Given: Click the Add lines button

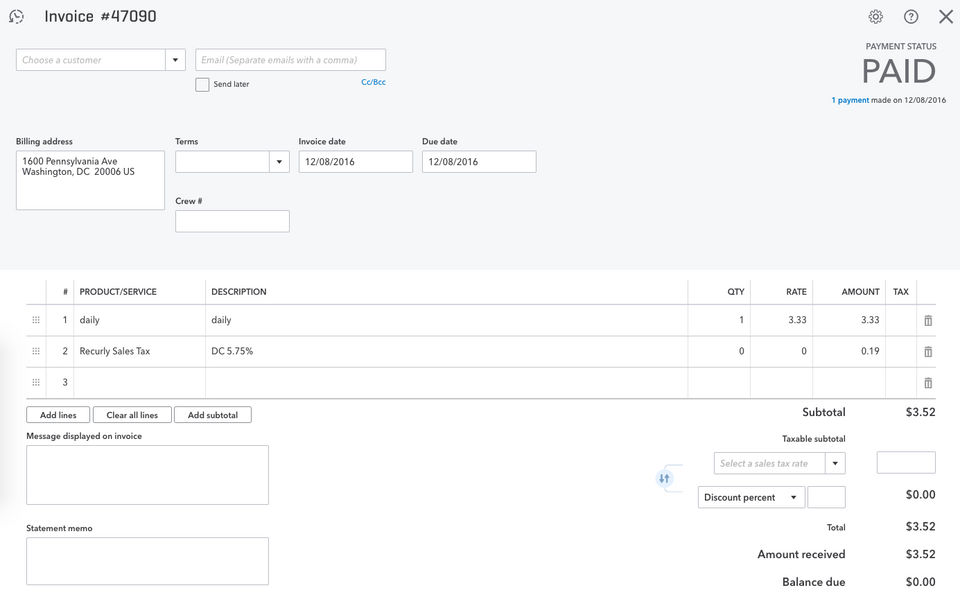Looking at the screenshot, I should 58,415.
